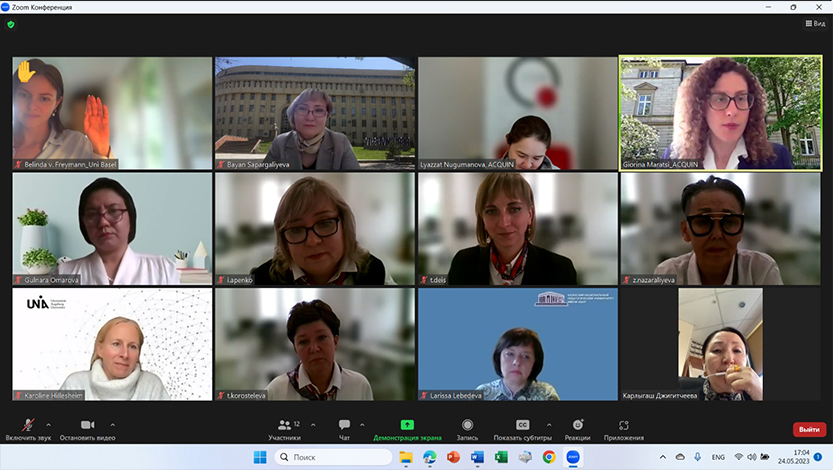Expand video options arrow beside camera
Viewport: 833px width, 470px height.
(112, 424)
